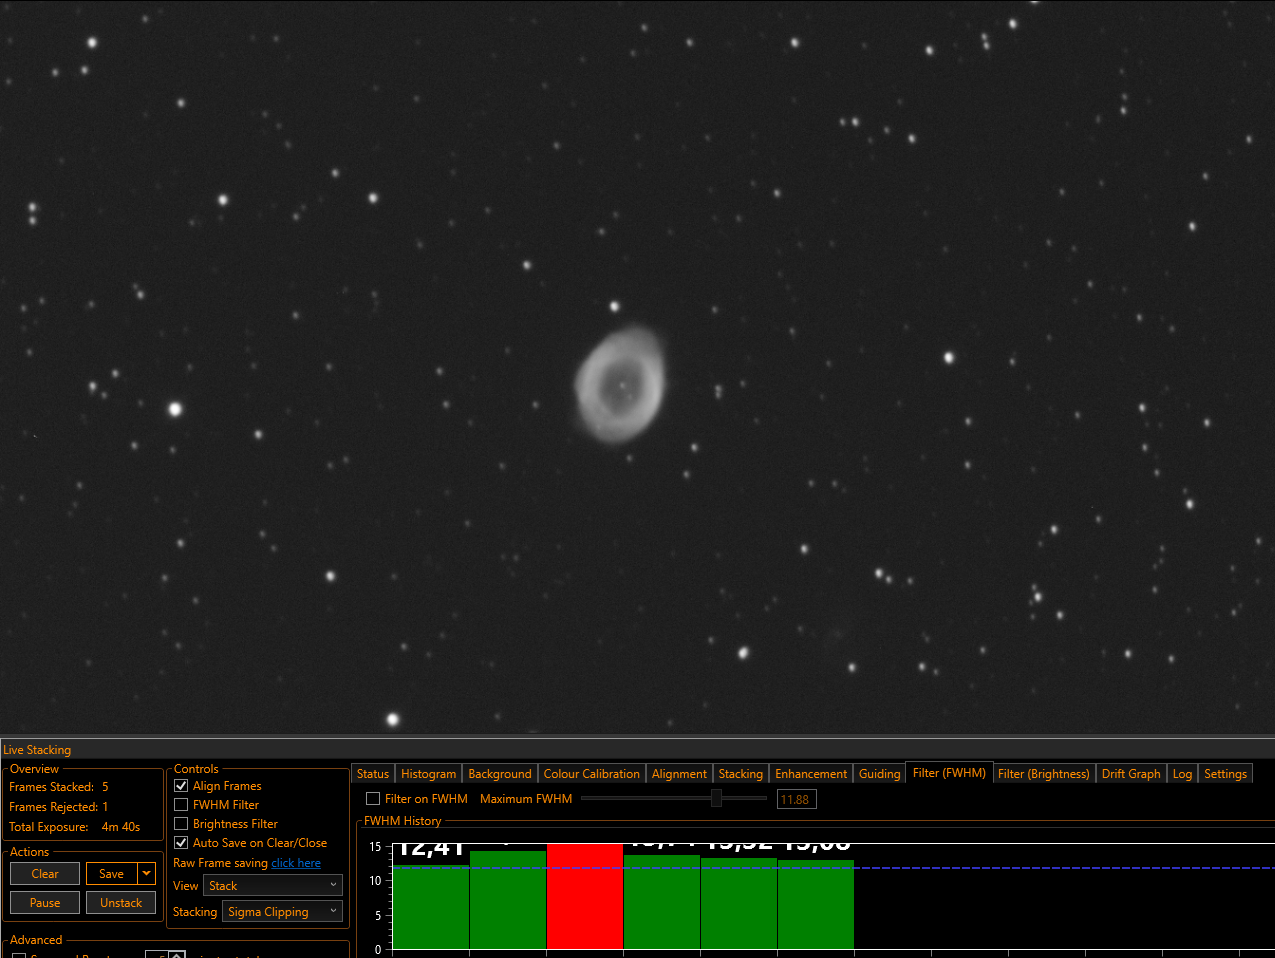Click the 'Frames Rejected: 1' readout
1275x958 pixels.
[x=59, y=807]
